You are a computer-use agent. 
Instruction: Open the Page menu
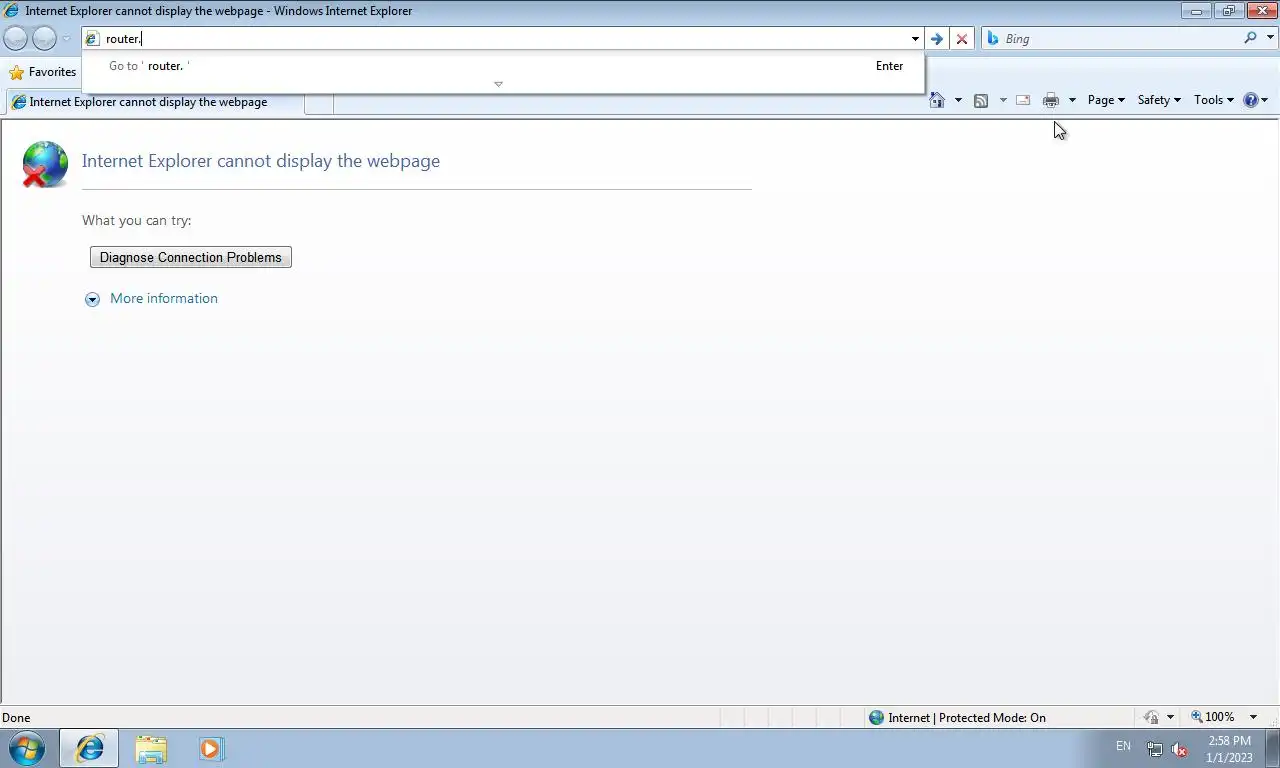point(1106,100)
